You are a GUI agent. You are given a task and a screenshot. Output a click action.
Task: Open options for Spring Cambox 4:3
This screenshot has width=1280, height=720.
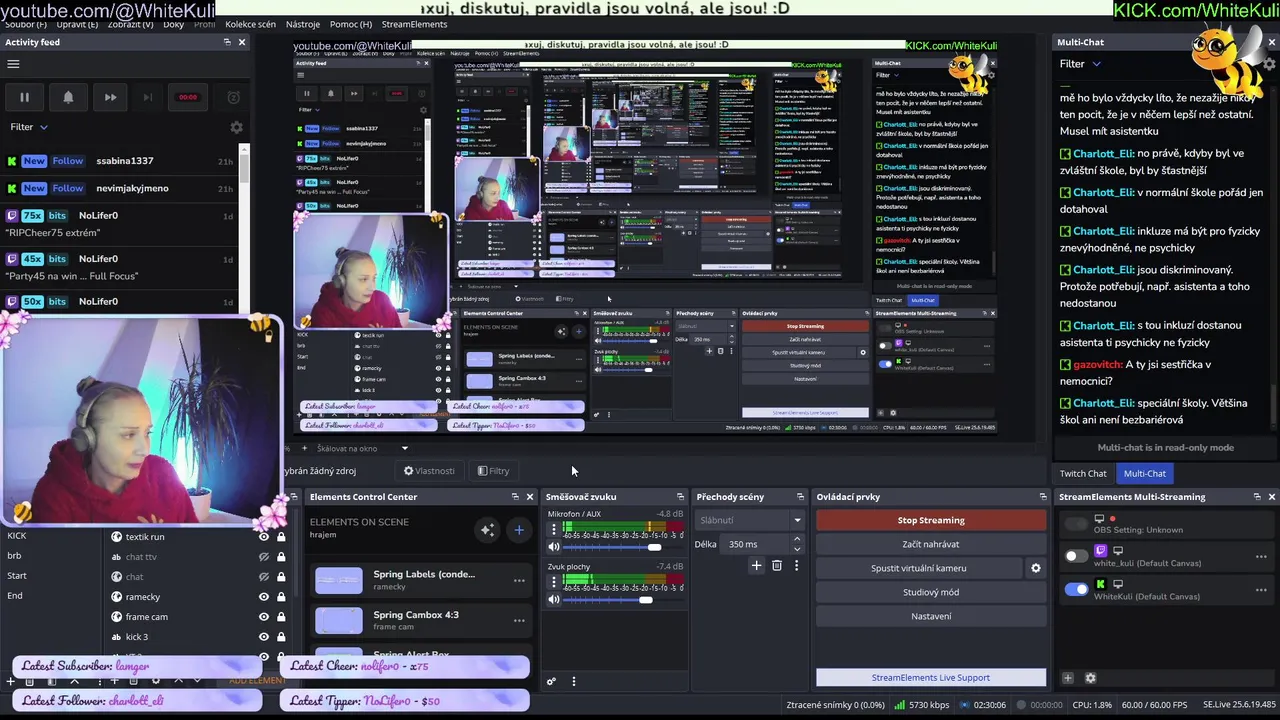519,621
